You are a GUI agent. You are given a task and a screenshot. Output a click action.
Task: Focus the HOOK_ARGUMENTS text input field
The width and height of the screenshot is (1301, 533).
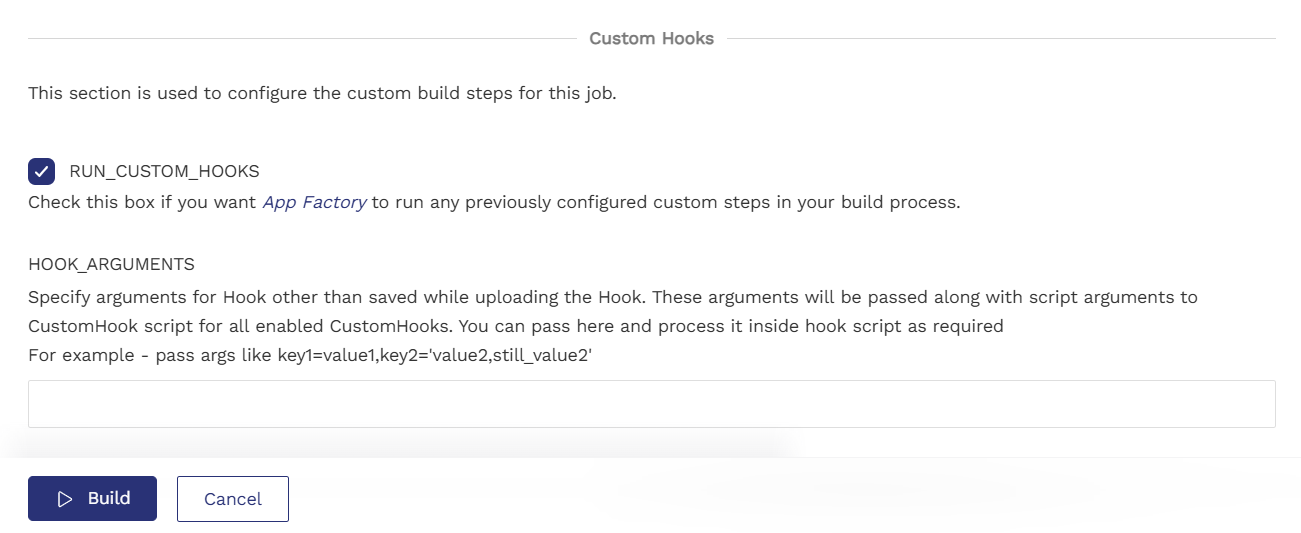[x=651, y=404]
